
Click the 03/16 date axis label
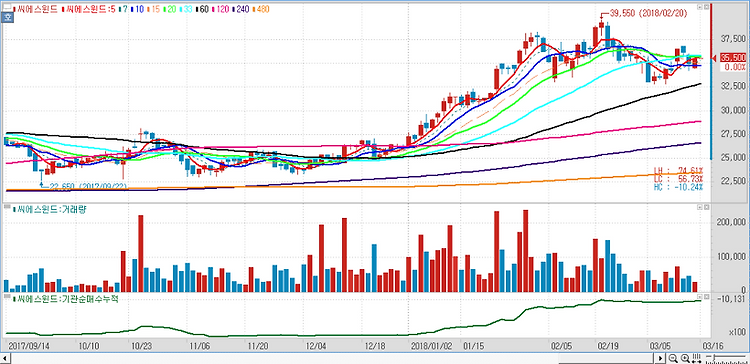712,345
